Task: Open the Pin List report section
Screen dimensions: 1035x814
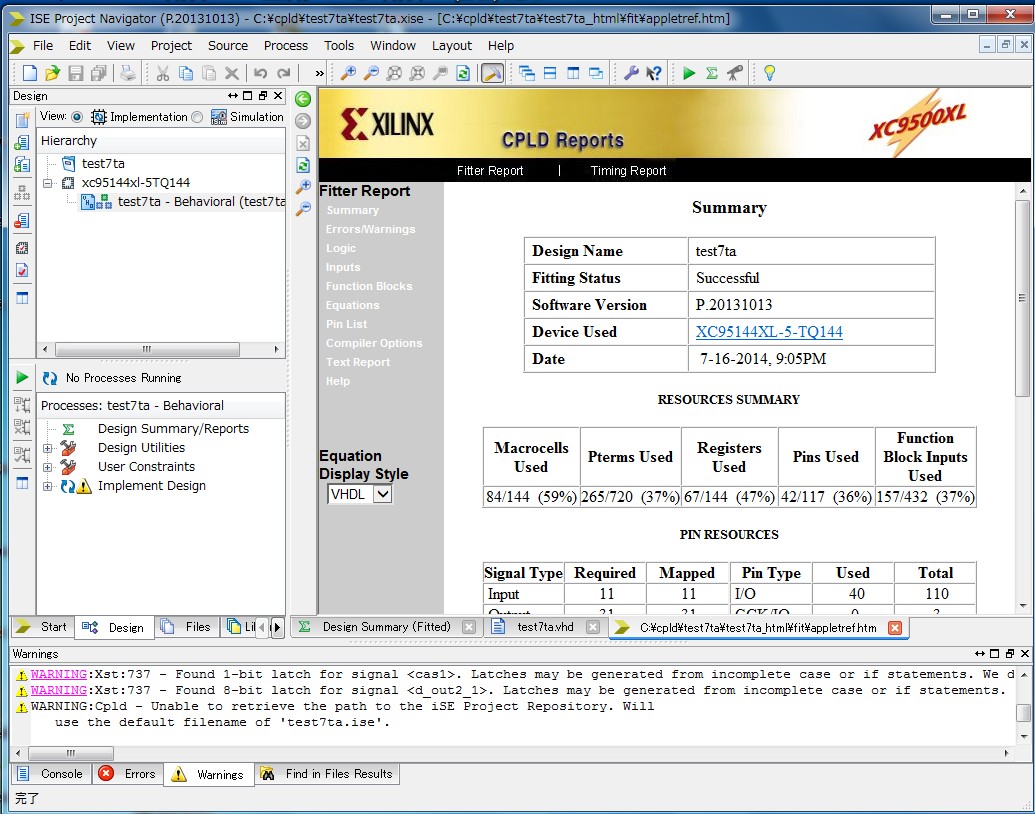Action: (x=346, y=324)
